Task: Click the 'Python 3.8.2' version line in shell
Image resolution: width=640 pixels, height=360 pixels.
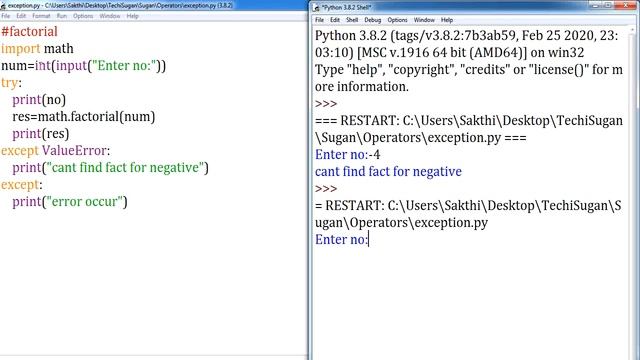Action: [467, 36]
